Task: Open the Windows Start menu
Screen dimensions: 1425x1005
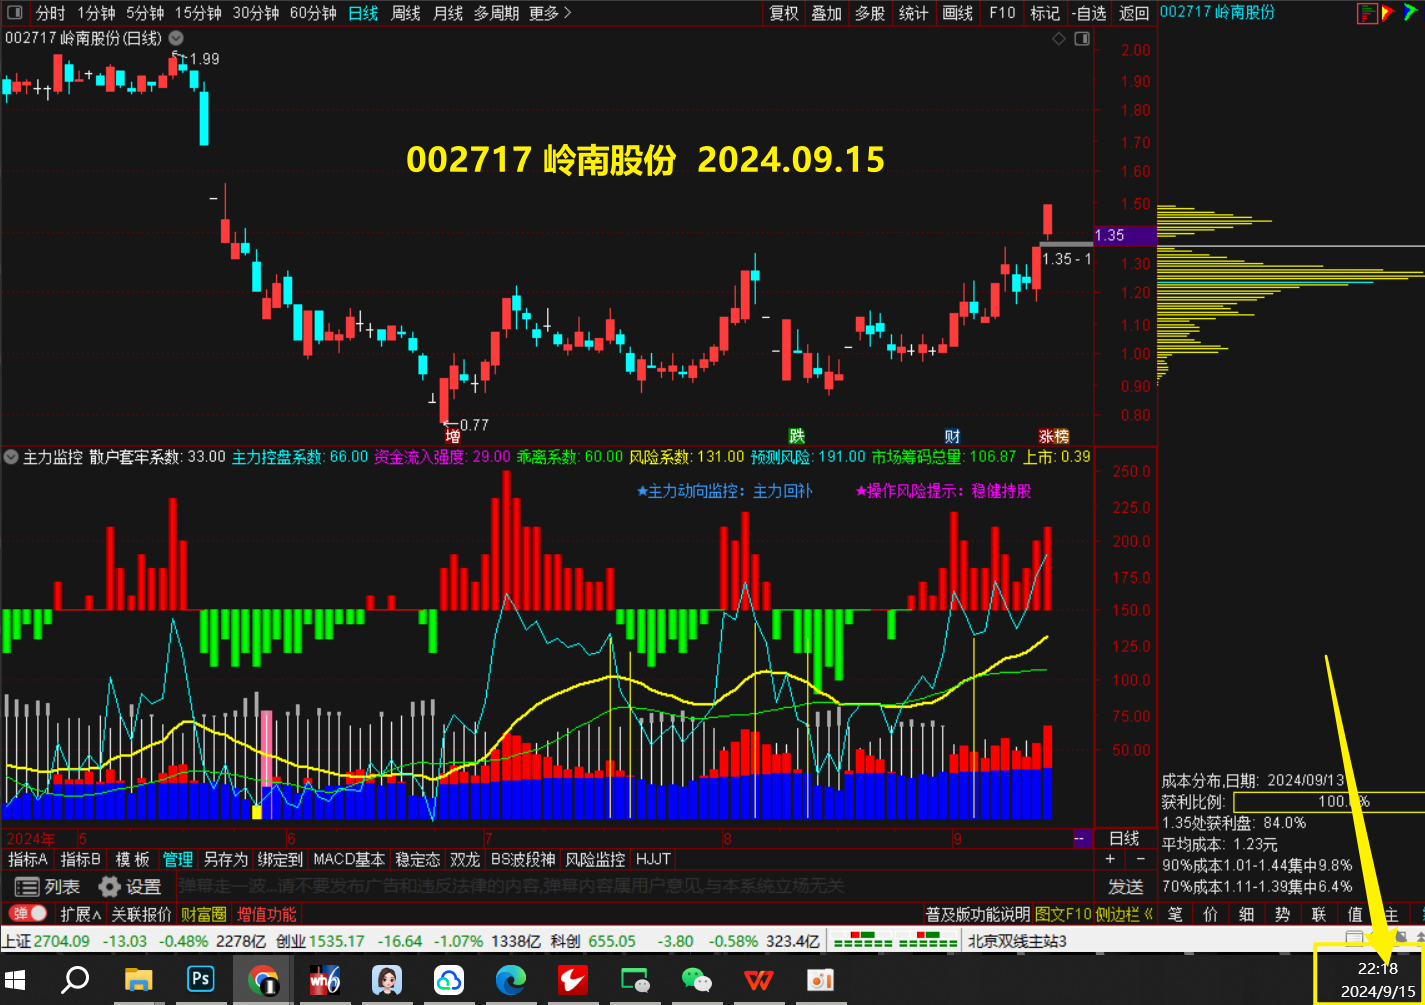Action: pos(16,979)
